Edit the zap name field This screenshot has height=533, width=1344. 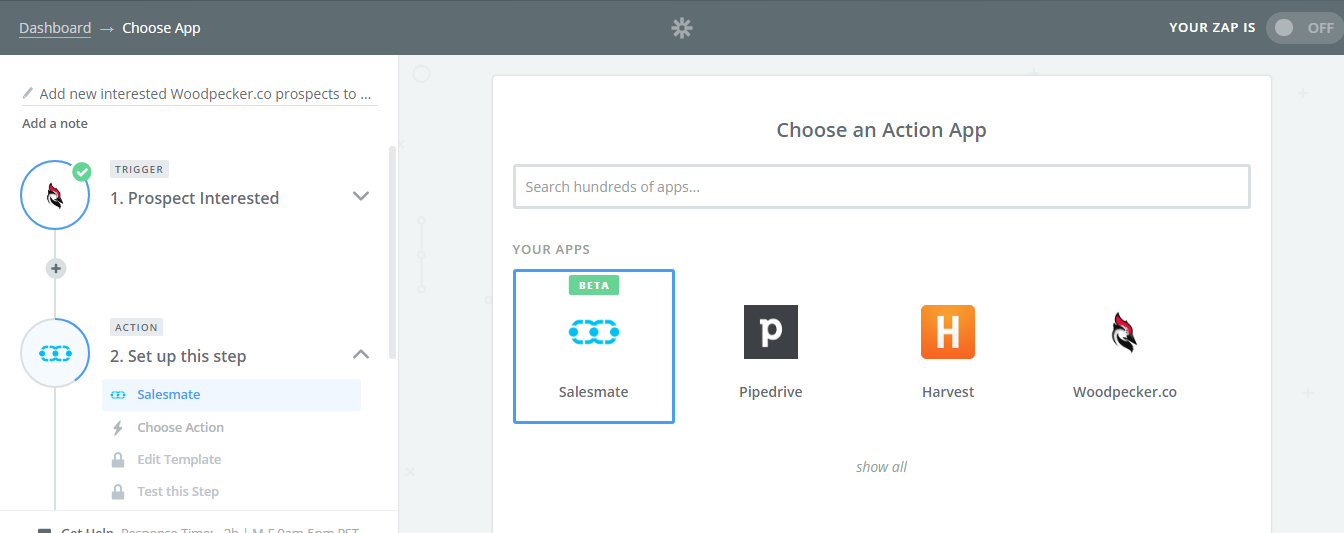tap(200, 94)
